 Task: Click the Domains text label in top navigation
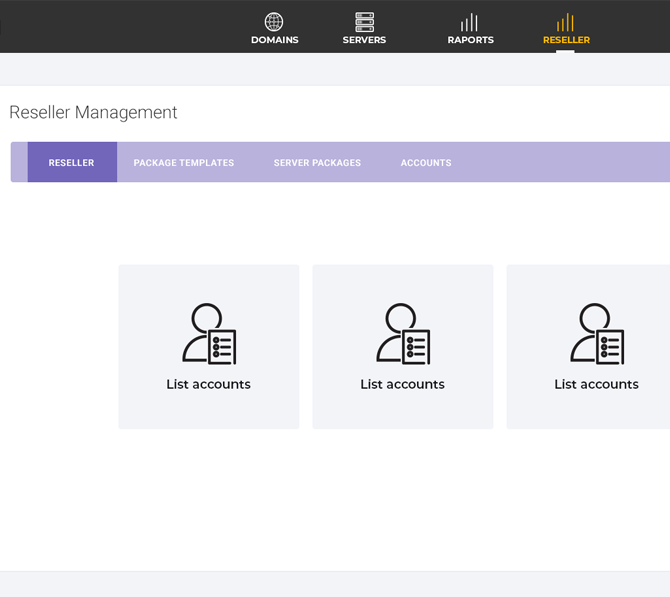pyautogui.click(x=274, y=40)
